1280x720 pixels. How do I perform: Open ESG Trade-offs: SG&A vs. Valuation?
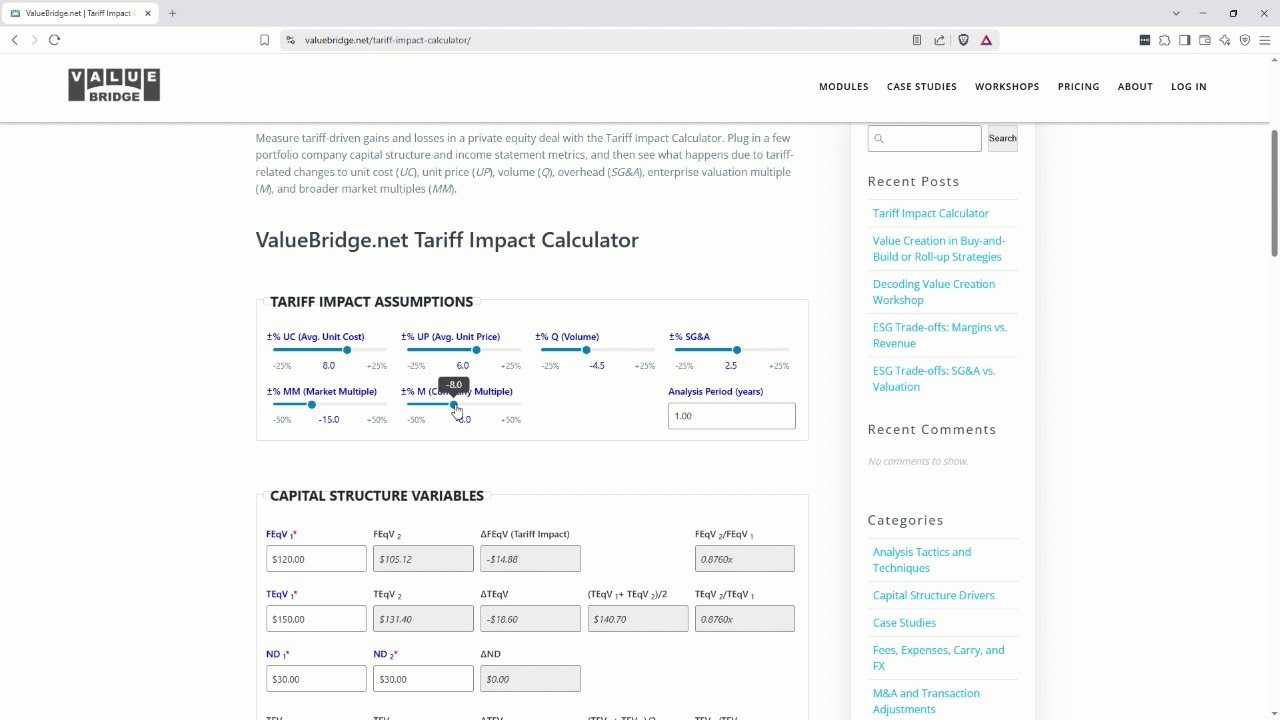934,379
